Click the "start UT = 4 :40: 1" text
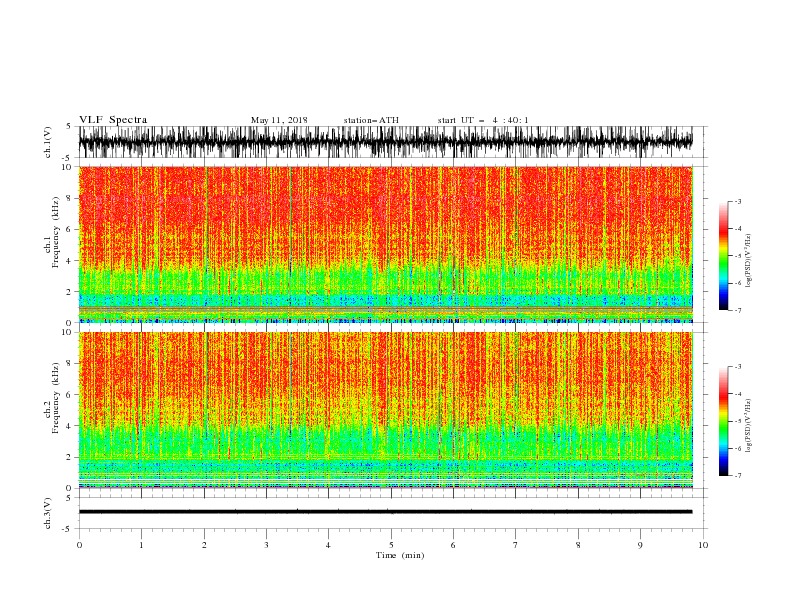The width and height of the screenshot is (792, 612). click(483, 120)
